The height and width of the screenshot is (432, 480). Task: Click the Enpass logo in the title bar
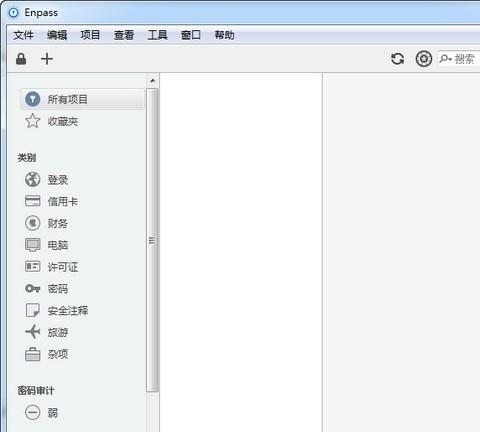click(14, 13)
